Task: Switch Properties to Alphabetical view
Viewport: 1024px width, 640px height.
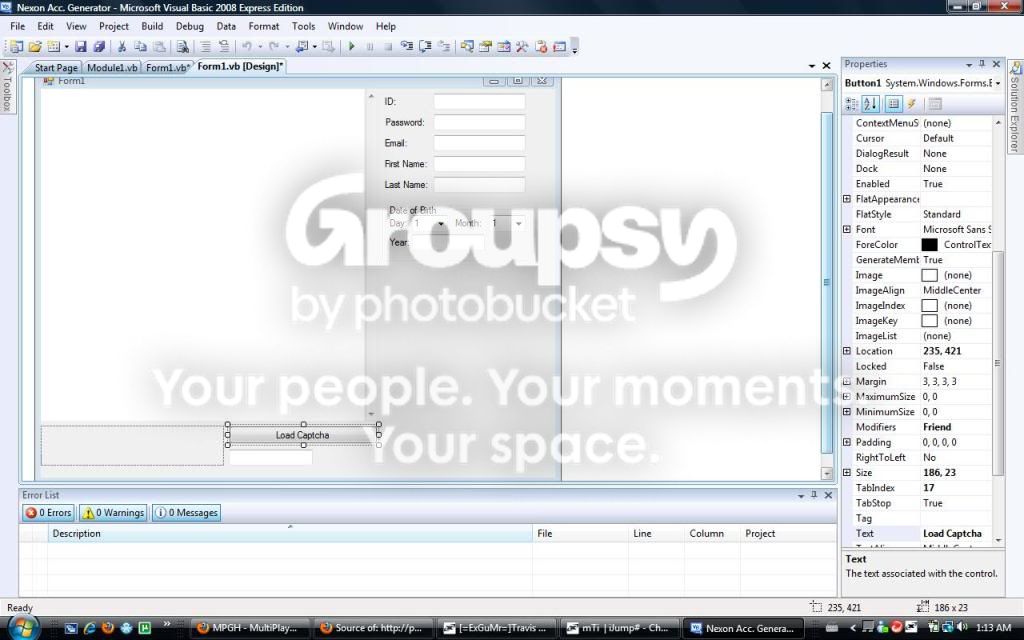Action: [871, 104]
